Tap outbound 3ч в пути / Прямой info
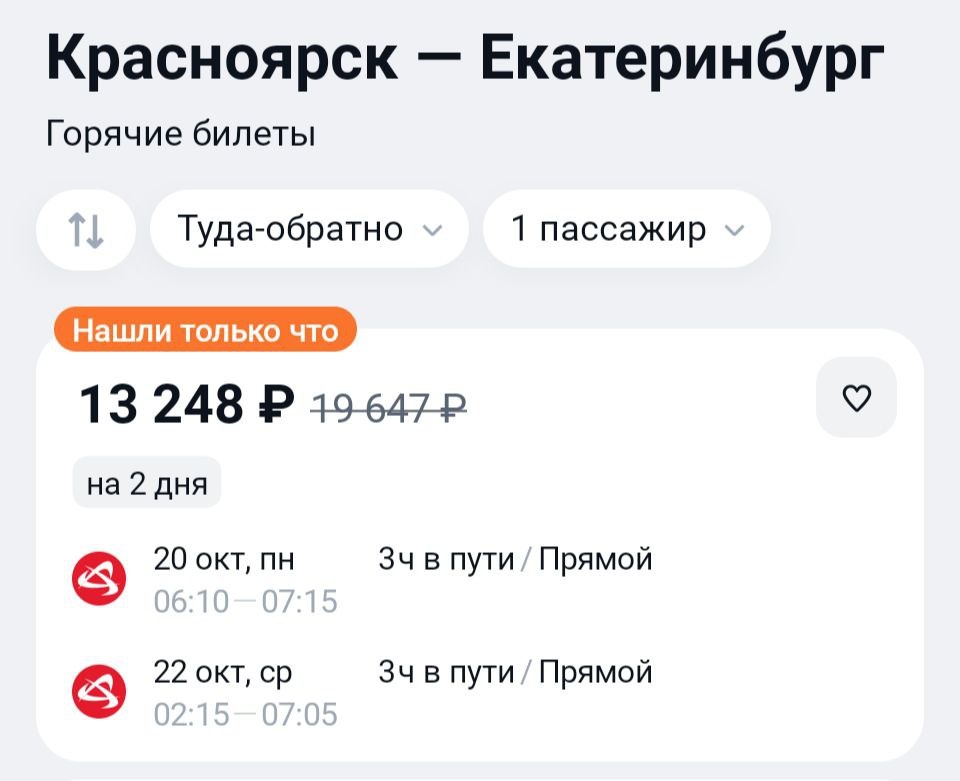The image size is (960, 781). point(515,558)
